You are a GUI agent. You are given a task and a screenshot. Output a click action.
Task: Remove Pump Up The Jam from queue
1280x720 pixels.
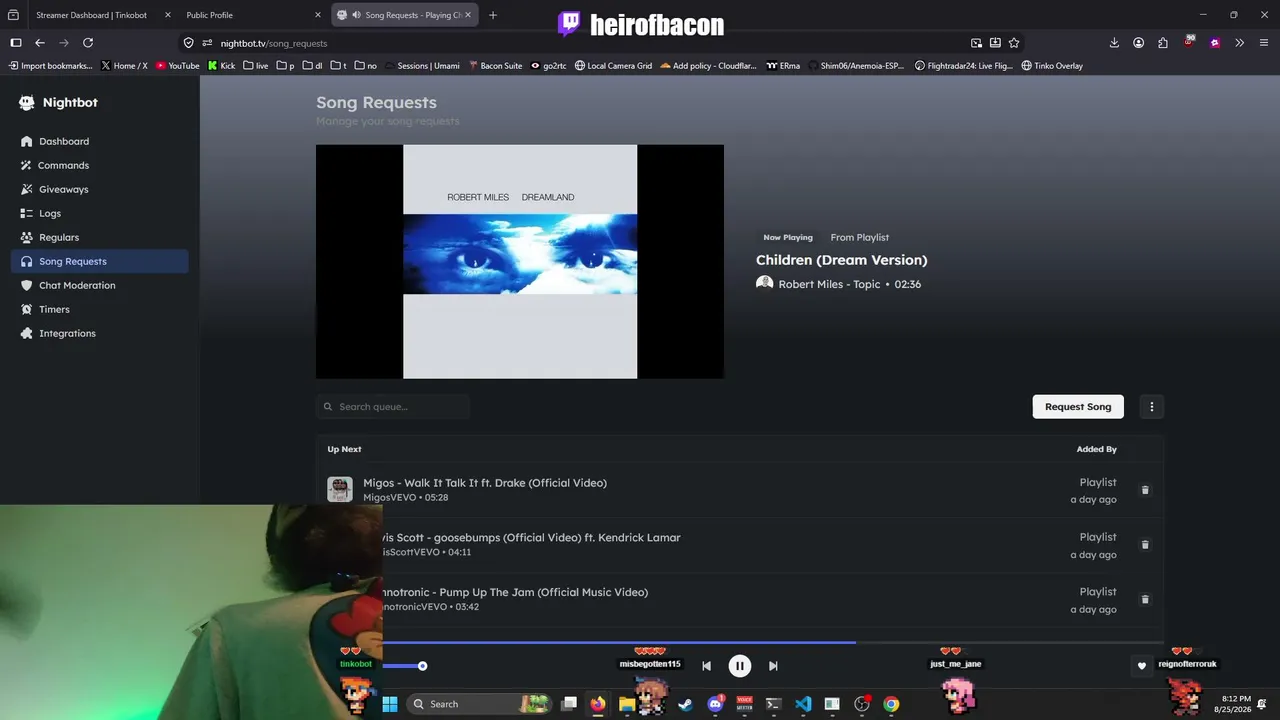tap(1145, 599)
